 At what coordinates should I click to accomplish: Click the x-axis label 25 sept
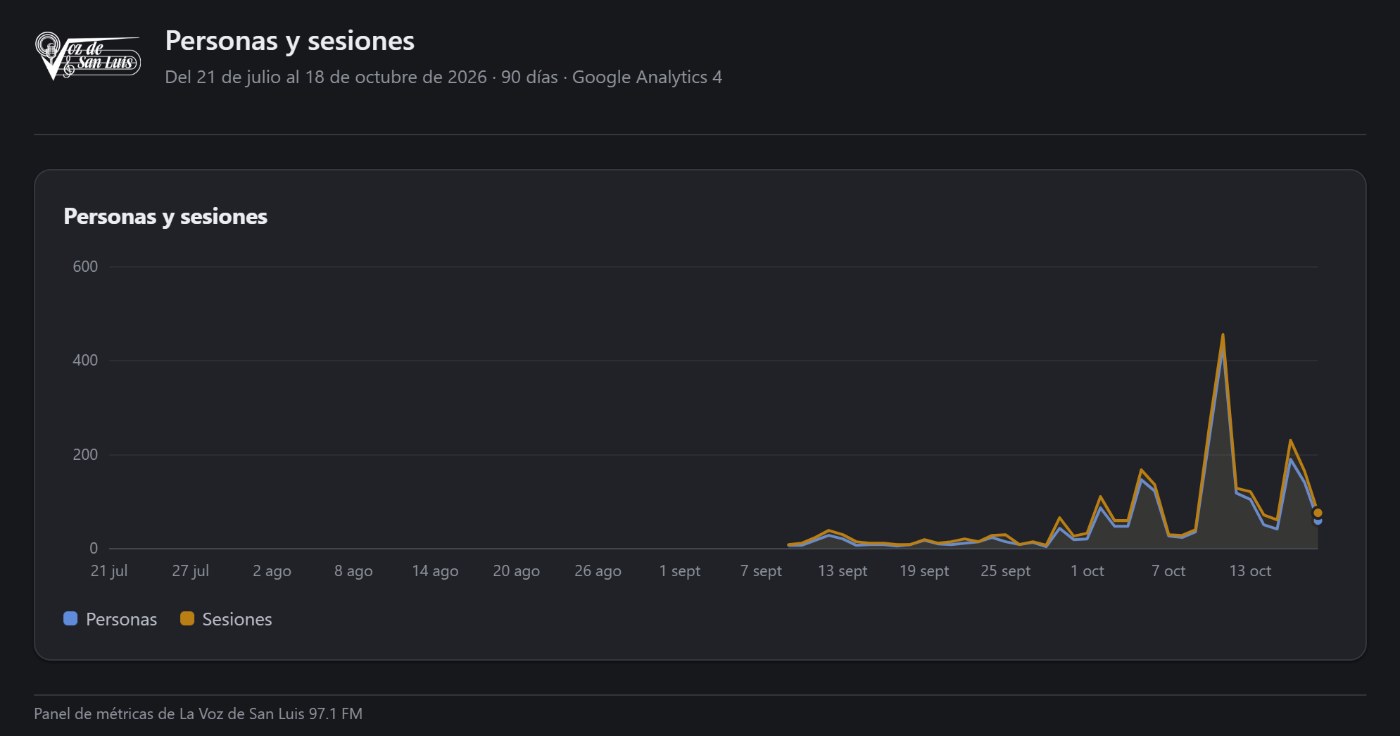(x=1005, y=571)
